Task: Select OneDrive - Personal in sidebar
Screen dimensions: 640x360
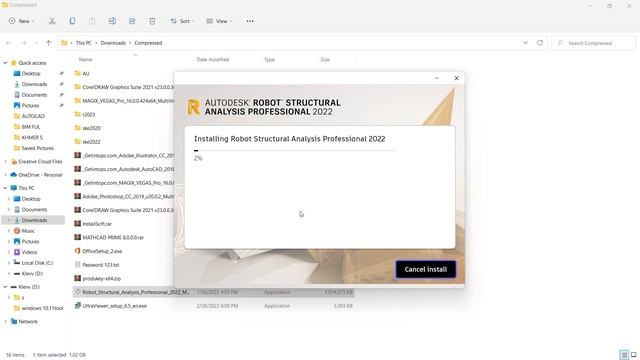Action: (x=40, y=175)
